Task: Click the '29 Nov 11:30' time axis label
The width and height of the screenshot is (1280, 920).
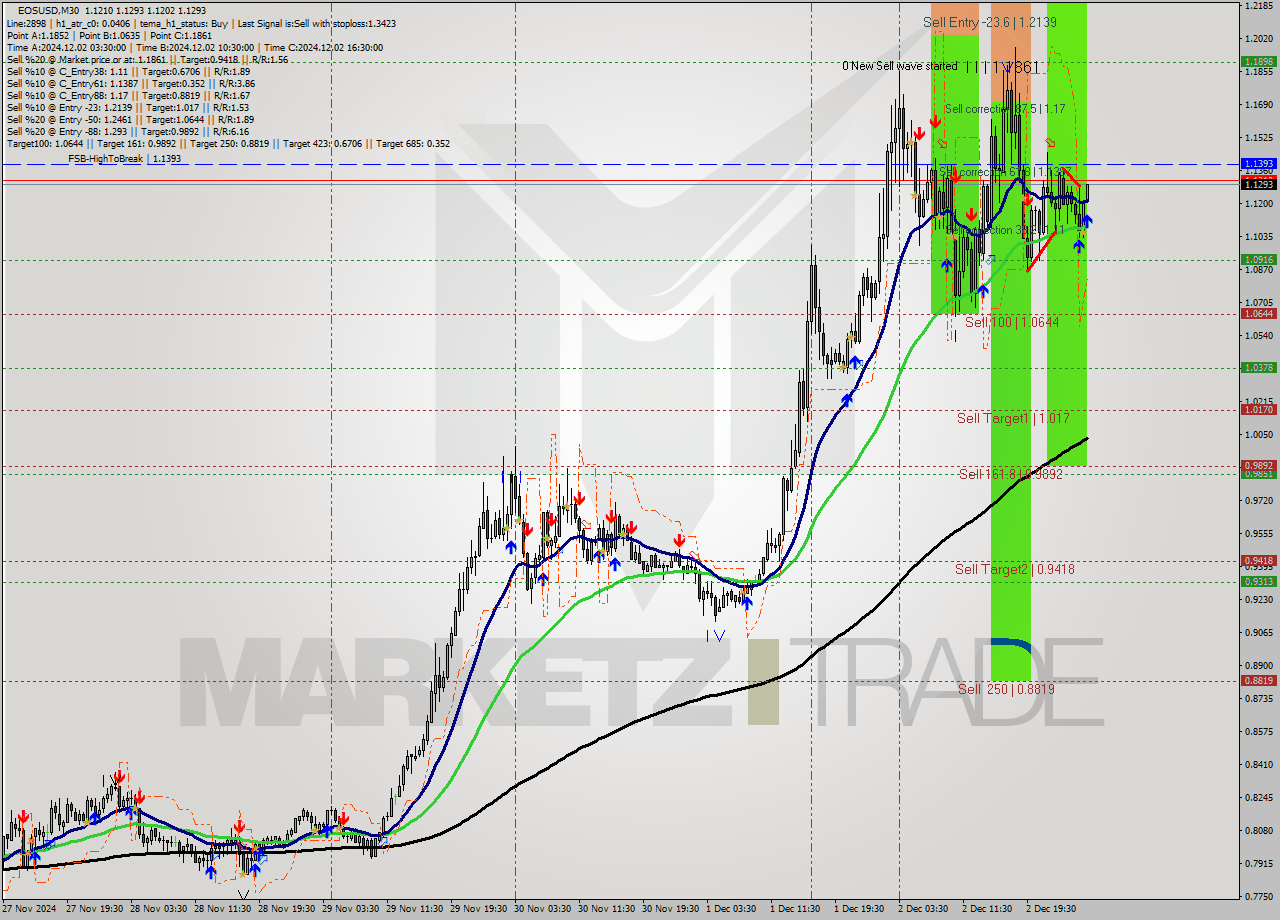Action: (414, 909)
